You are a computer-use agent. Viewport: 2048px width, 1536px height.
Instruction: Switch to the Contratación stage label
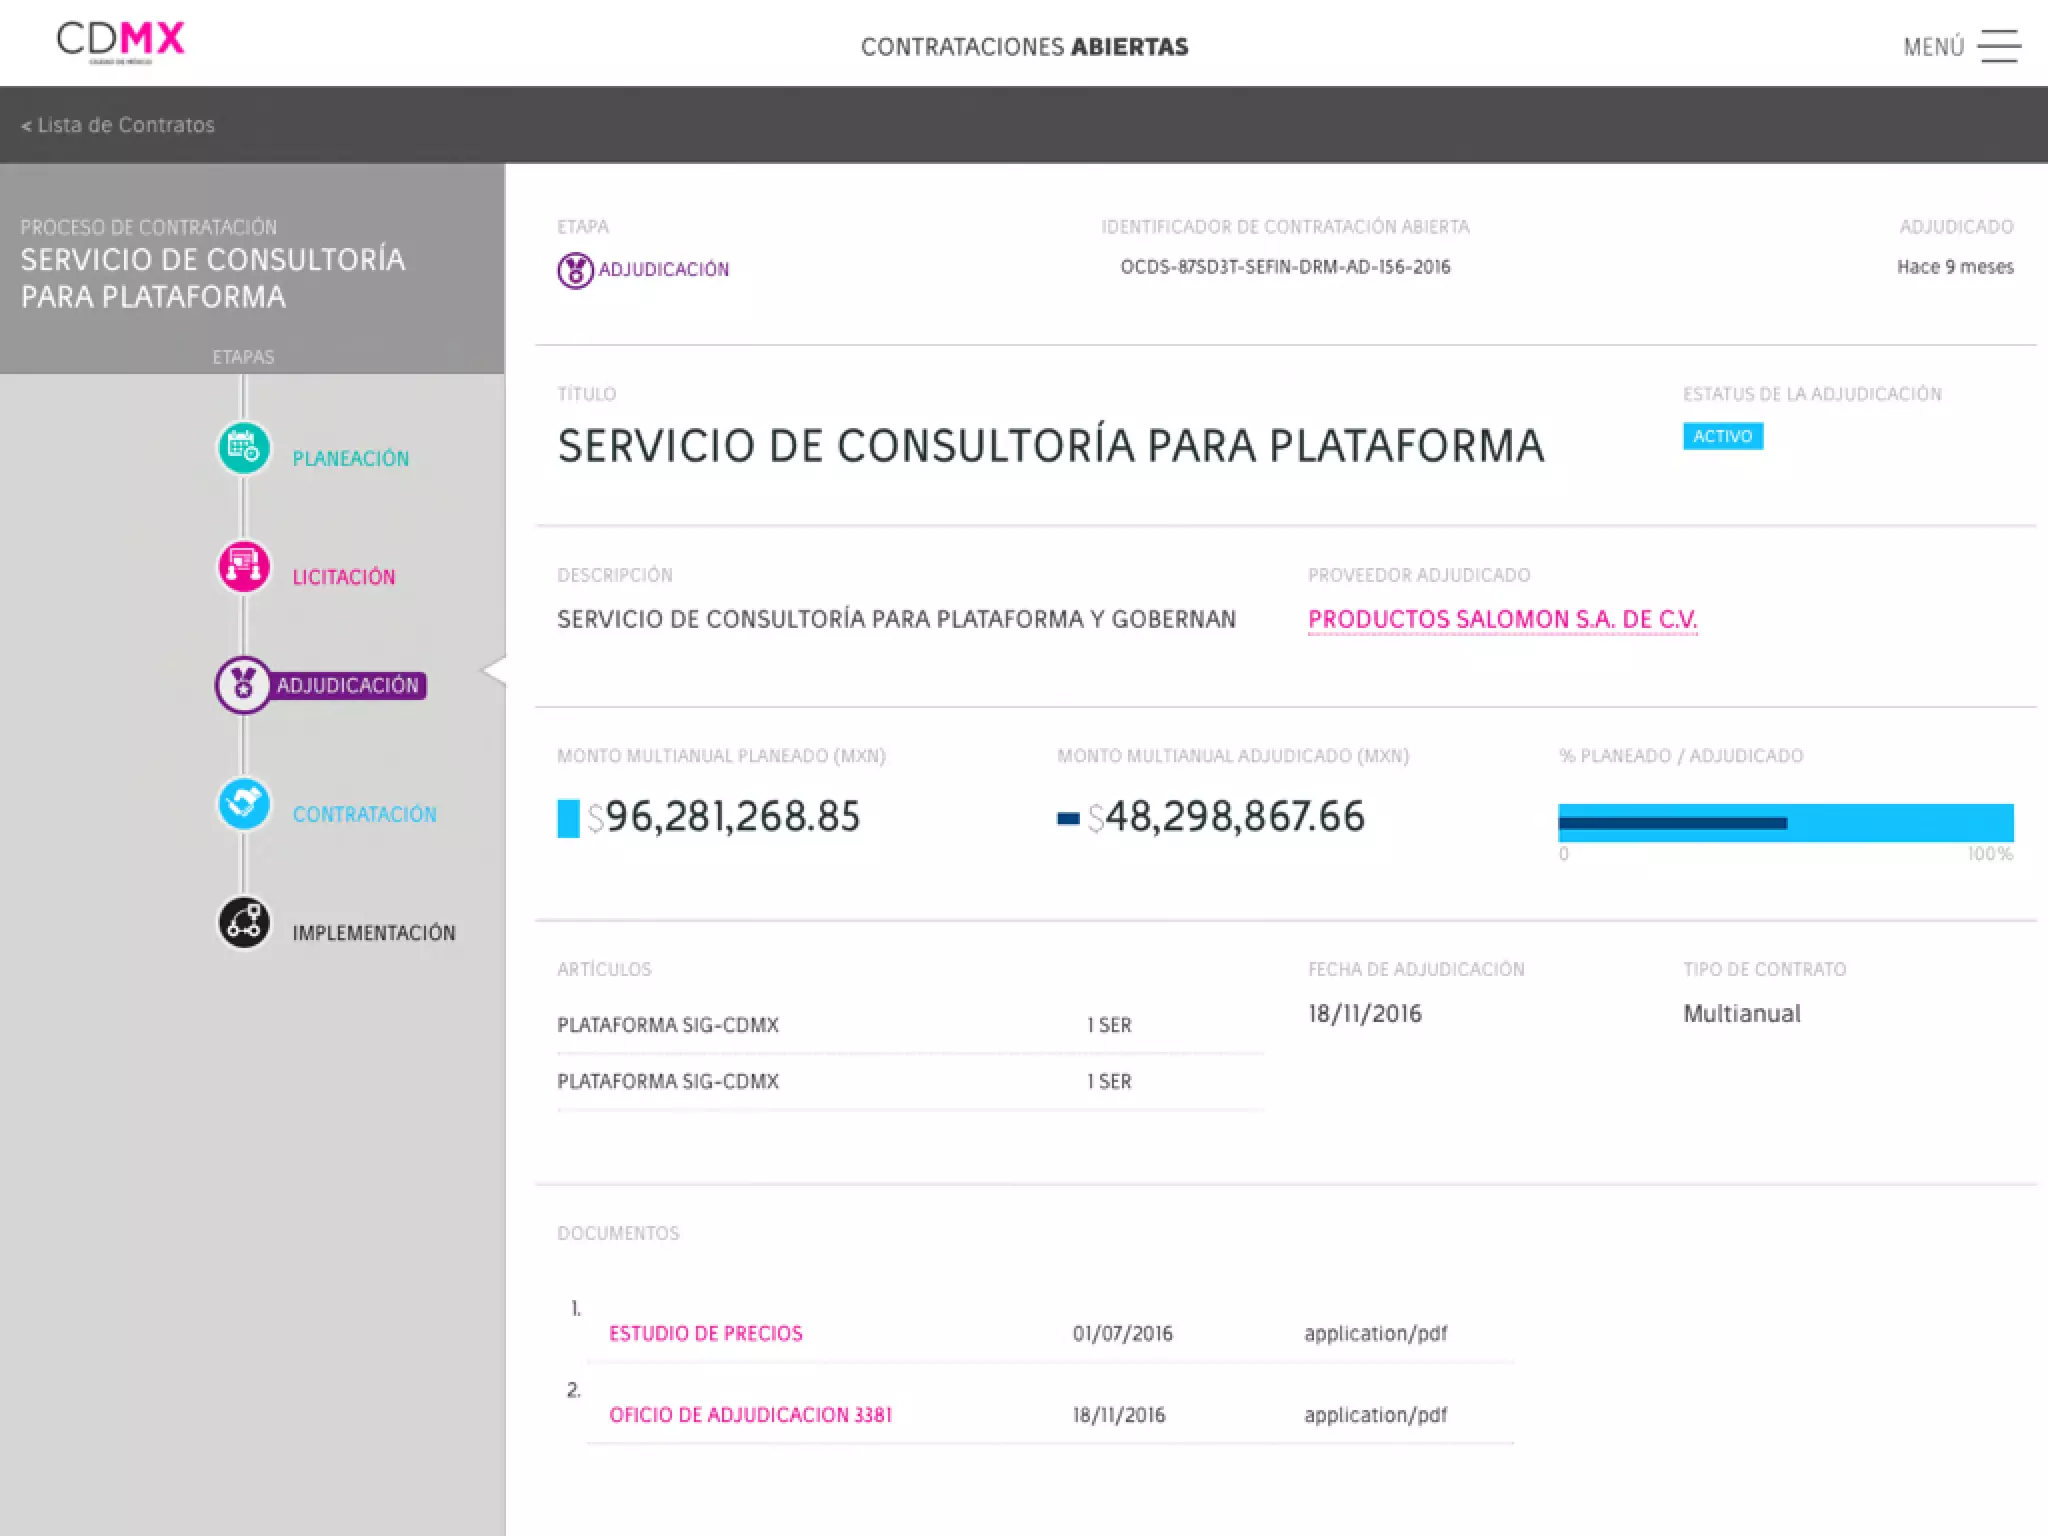364,814
